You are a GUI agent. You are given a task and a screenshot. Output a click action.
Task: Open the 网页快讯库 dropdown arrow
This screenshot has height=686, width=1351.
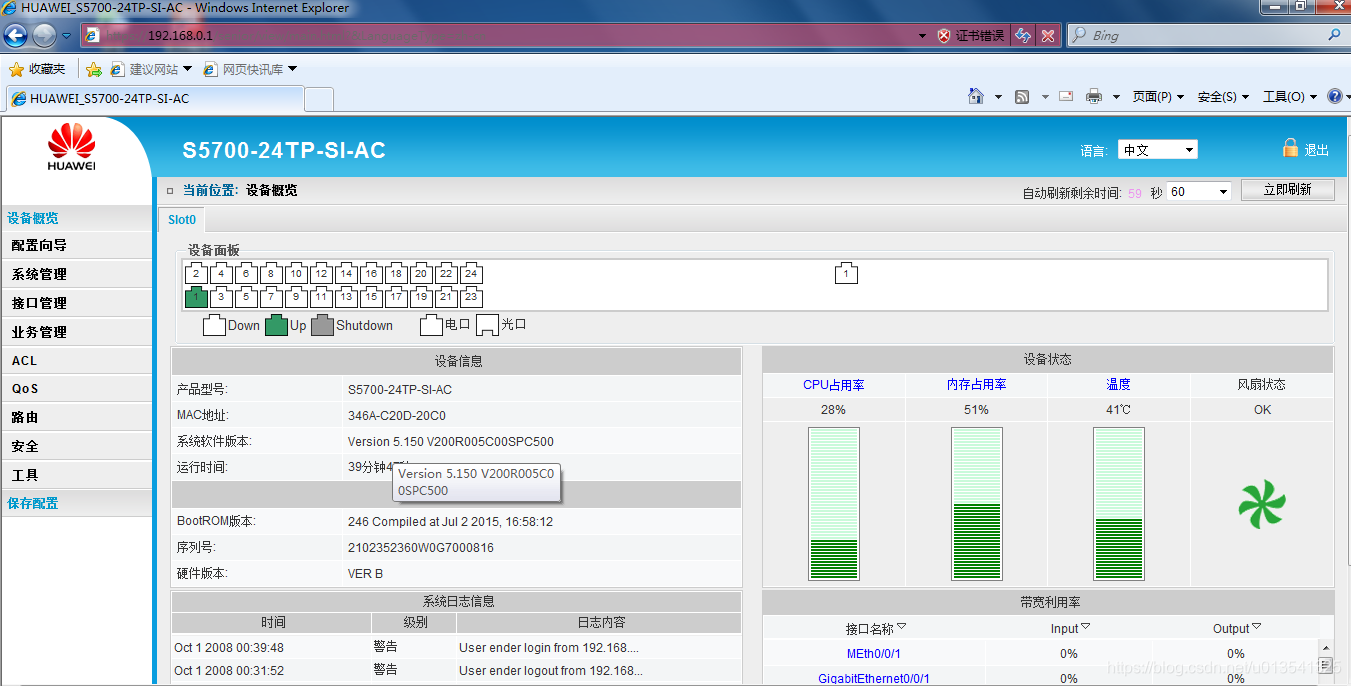pyautogui.click(x=292, y=69)
